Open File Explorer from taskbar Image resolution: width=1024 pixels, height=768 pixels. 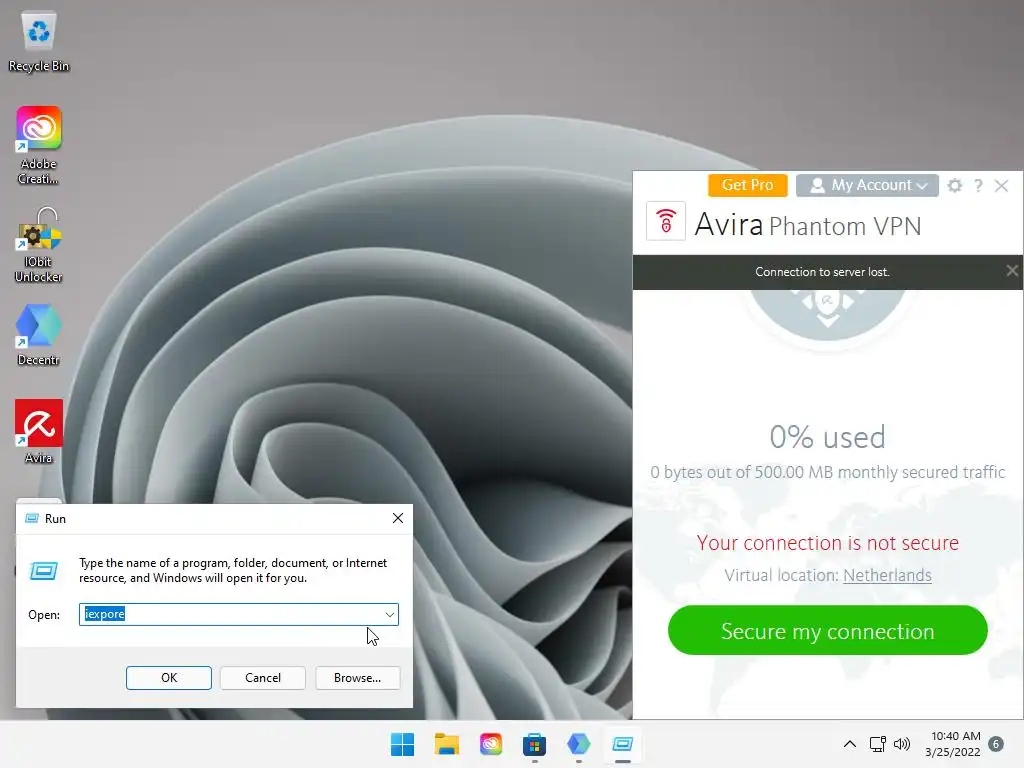click(x=447, y=744)
